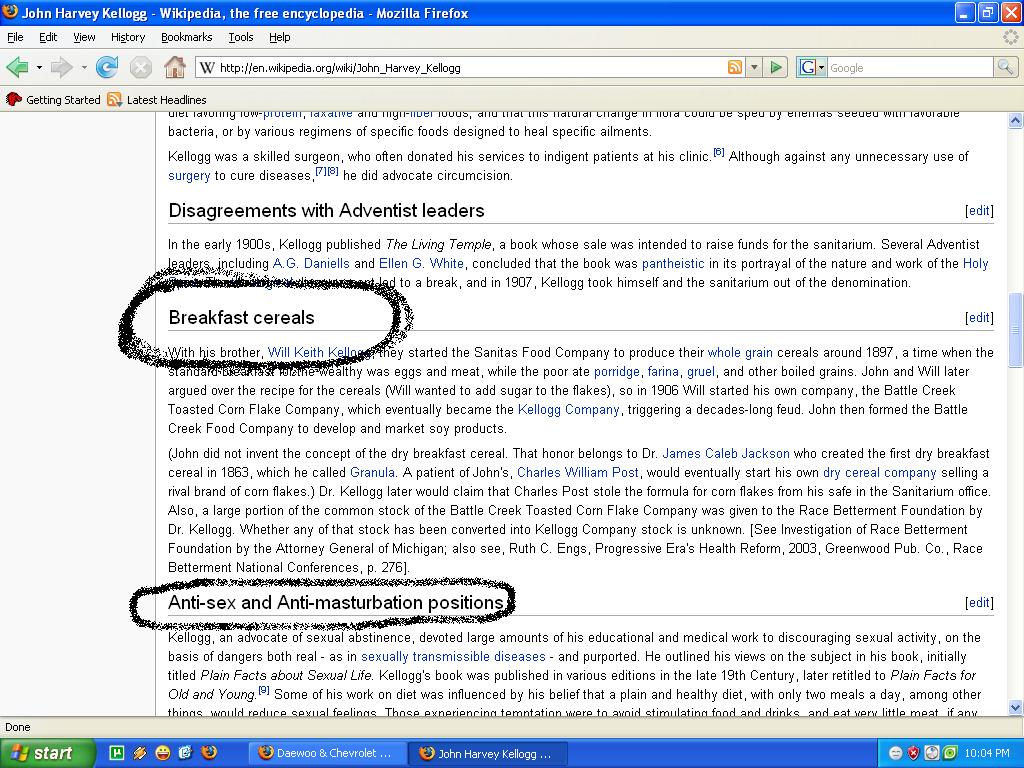Reload the current page

point(107,67)
